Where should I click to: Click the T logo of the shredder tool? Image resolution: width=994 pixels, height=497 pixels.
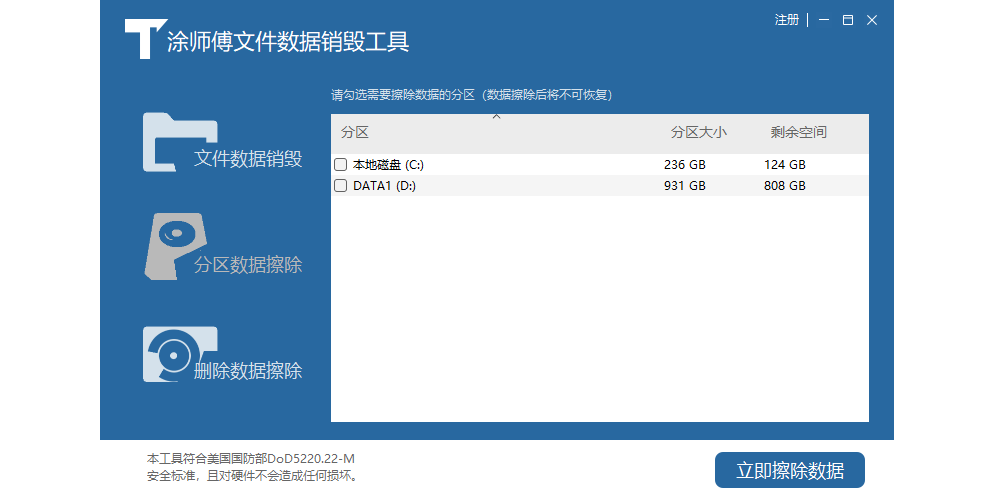pos(145,39)
